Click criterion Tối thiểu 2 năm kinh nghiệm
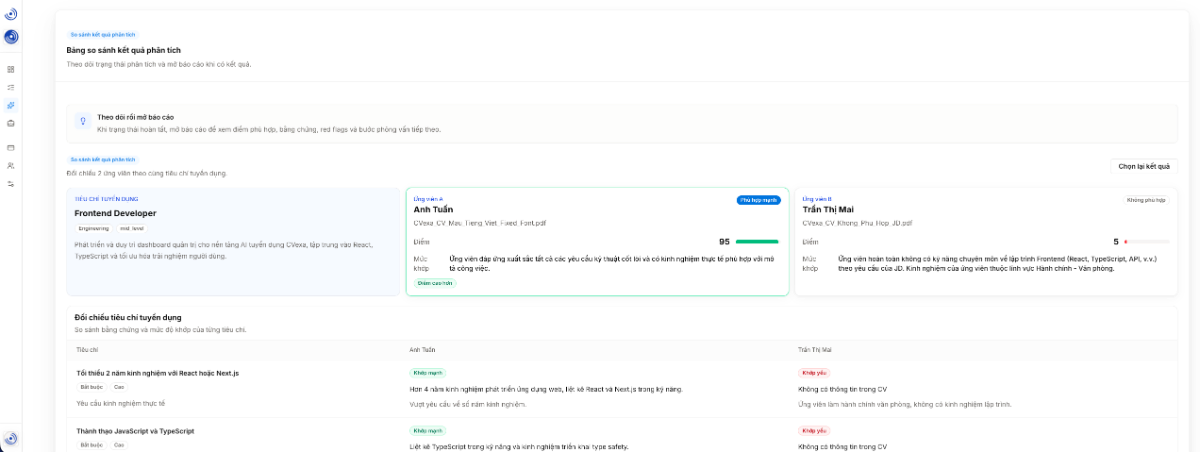Viewport: 1200px width, 452px height. click(158, 373)
